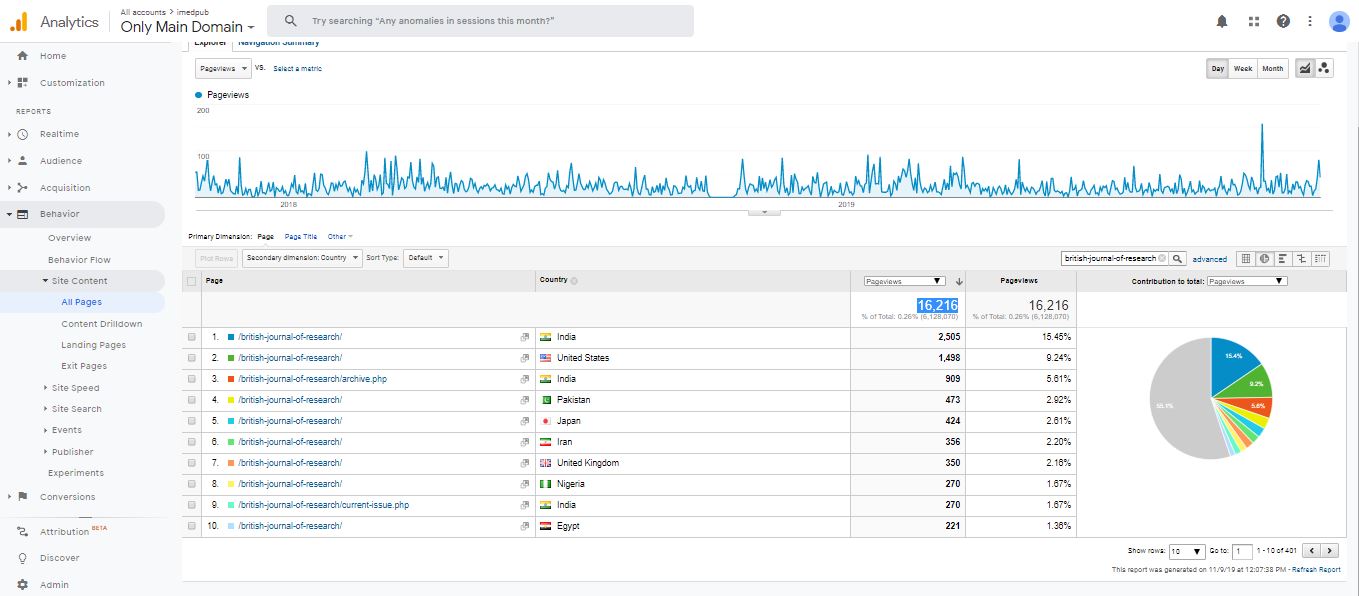Switch to motion chart view icon
Screen dimensions: 1359x596
pos(1325,69)
